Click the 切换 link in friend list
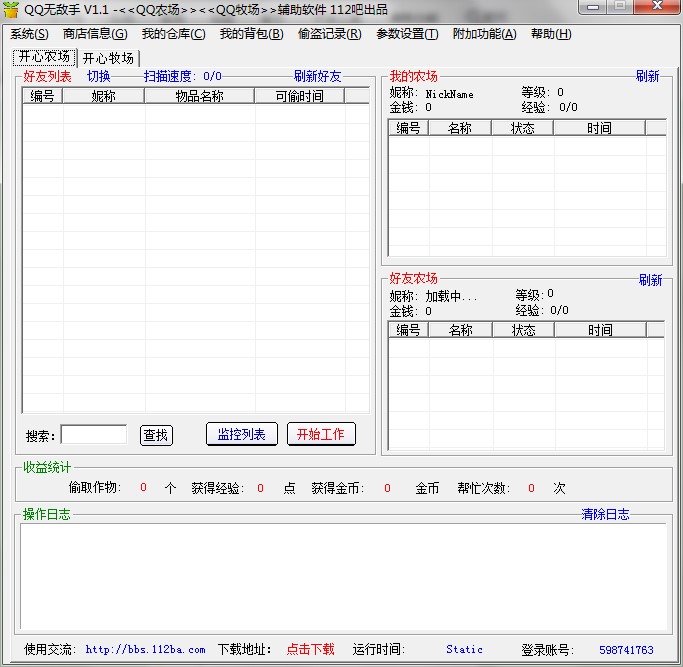683x667 pixels. click(98, 76)
